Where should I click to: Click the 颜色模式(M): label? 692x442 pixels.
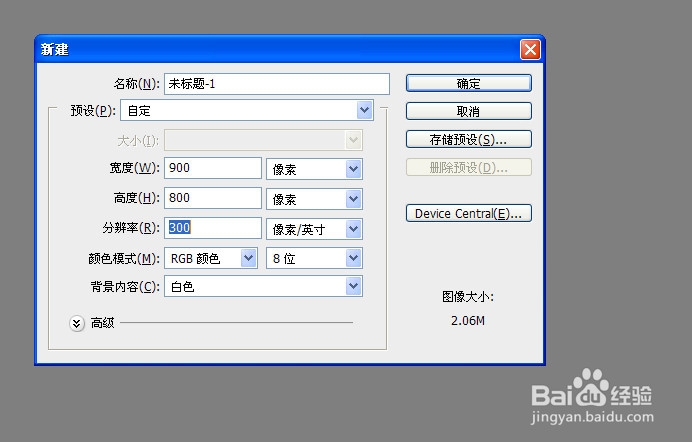124,258
